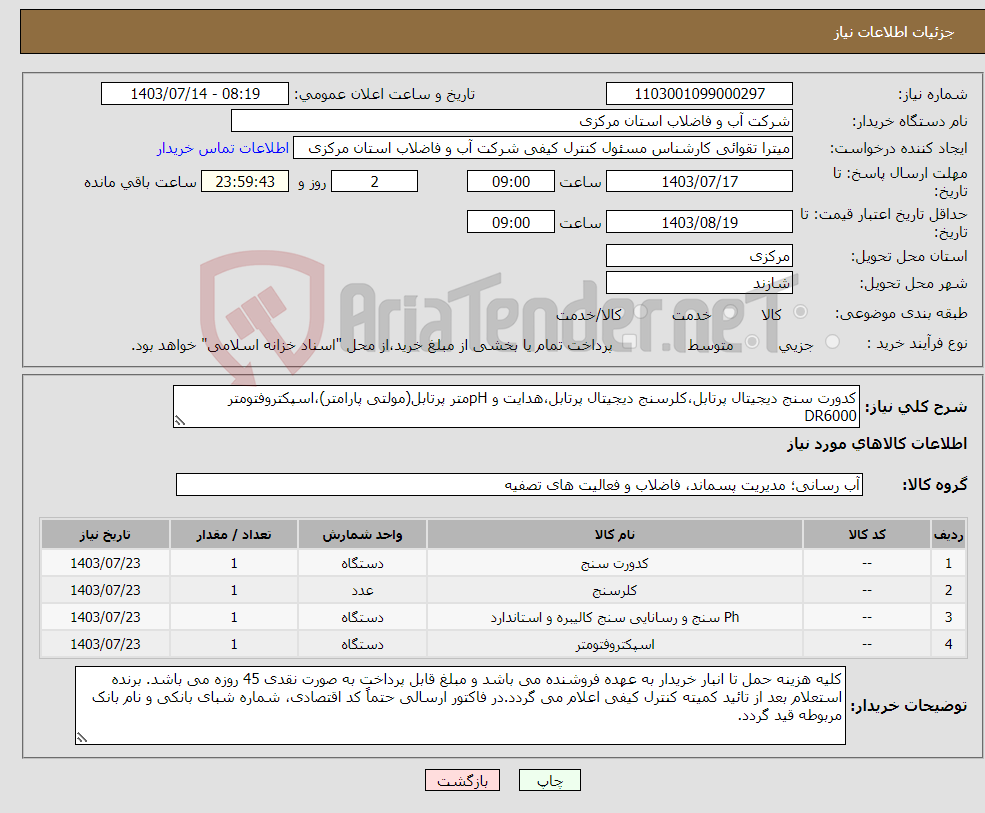Click the کد کالا column header
The width and height of the screenshot is (985, 813).
click(867, 535)
